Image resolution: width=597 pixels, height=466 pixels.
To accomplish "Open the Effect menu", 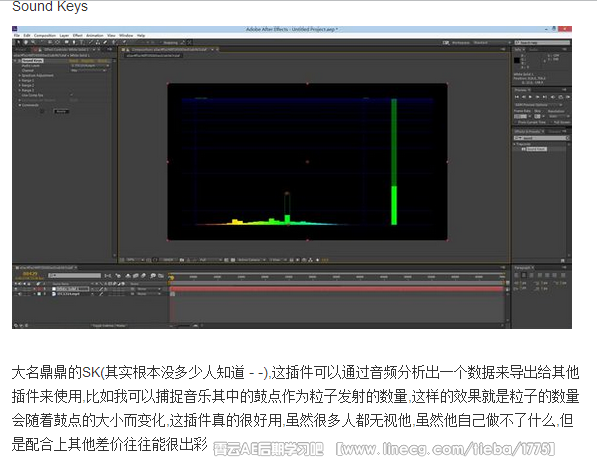I will [78, 35].
